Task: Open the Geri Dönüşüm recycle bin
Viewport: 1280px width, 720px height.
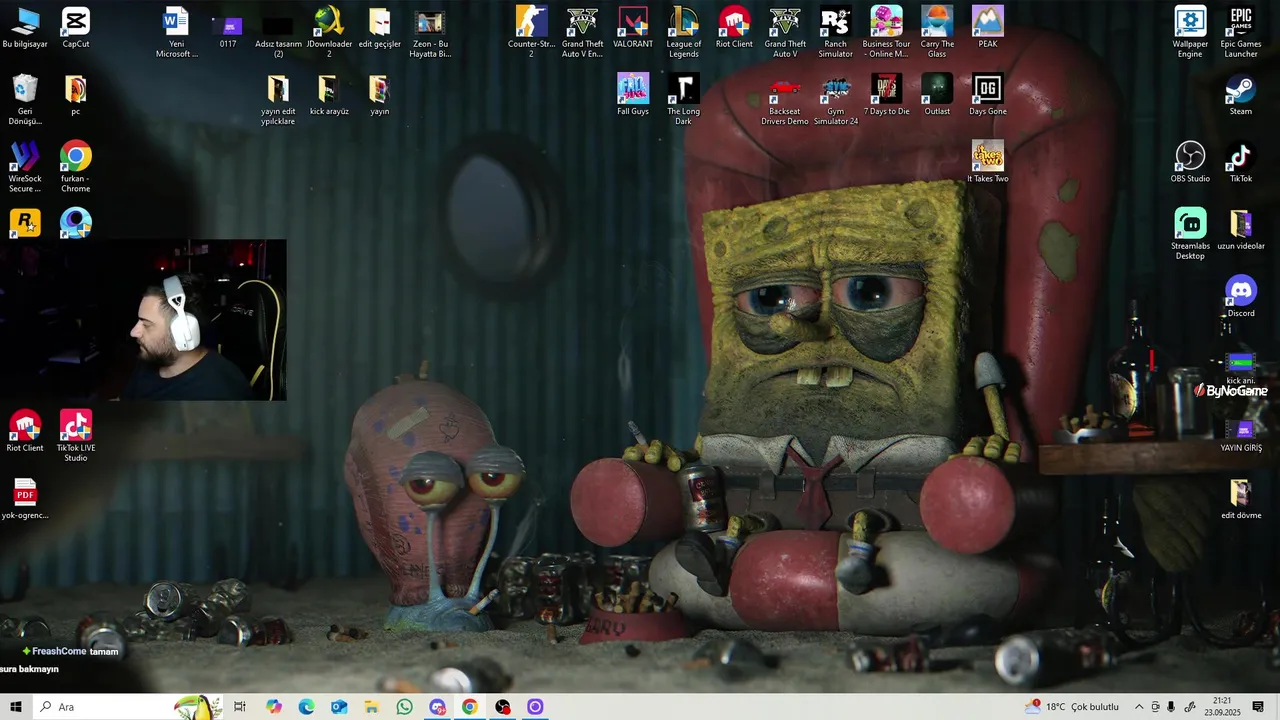Action: tap(25, 99)
